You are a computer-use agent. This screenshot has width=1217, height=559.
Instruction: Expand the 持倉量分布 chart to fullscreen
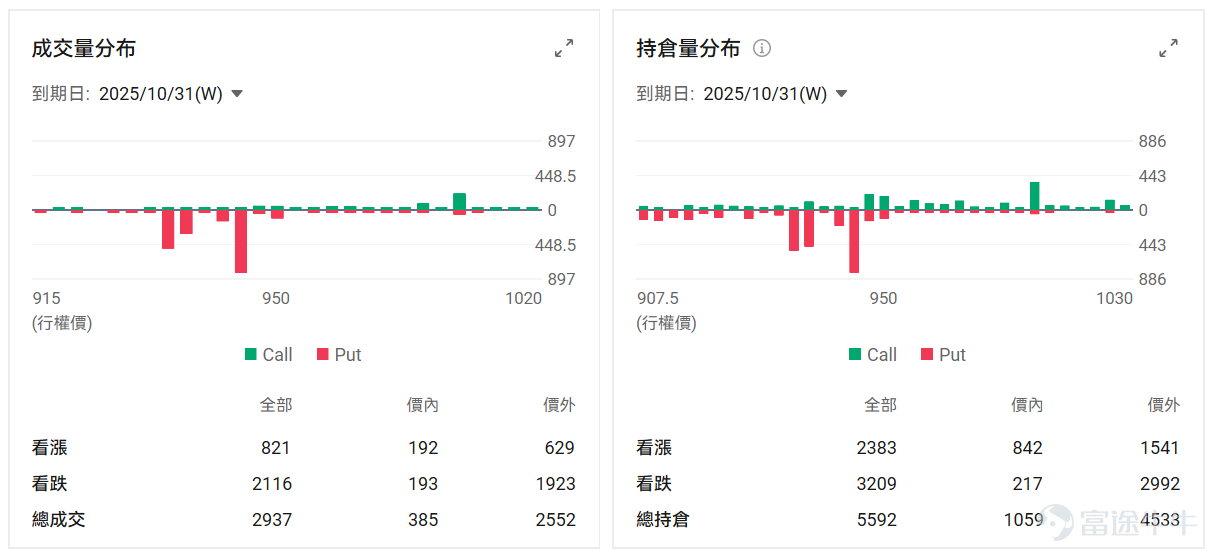click(x=1168, y=48)
